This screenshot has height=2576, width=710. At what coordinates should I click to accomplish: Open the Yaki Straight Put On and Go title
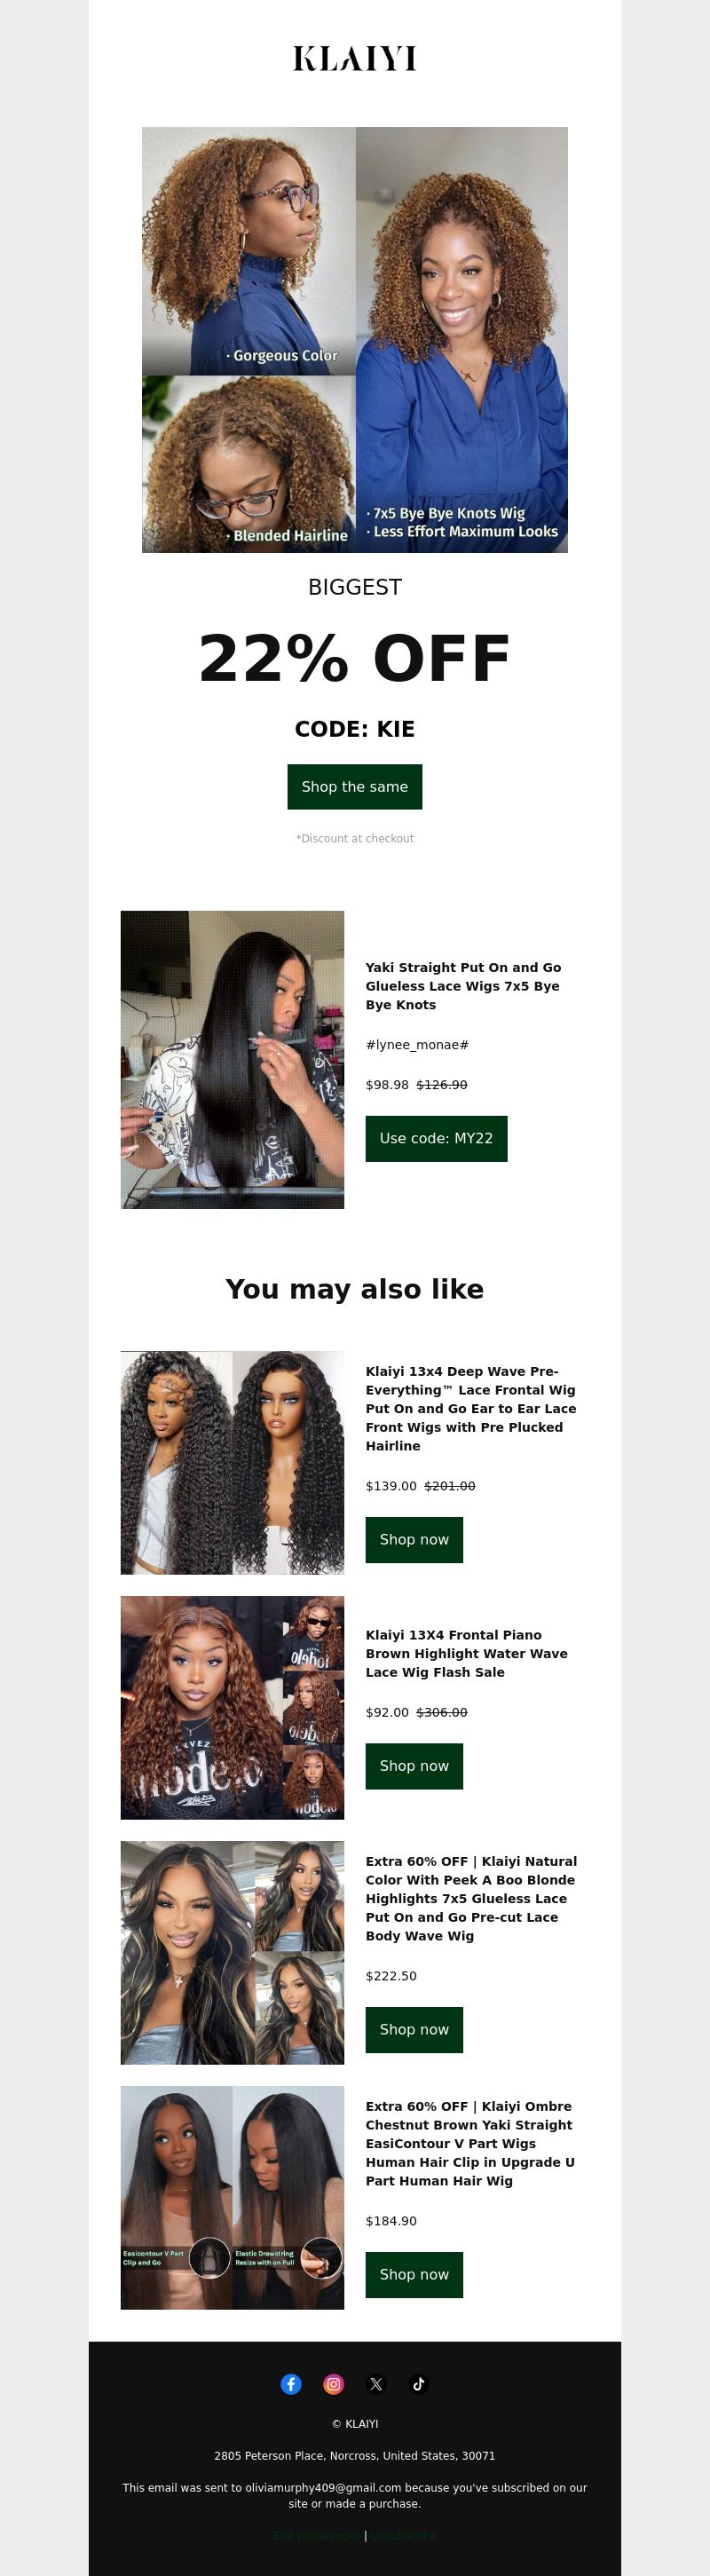pyautogui.click(x=463, y=986)
